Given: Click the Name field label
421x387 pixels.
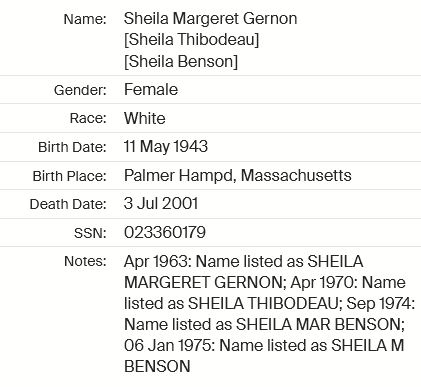Looking at the screenshot, I should coord(85,19).
